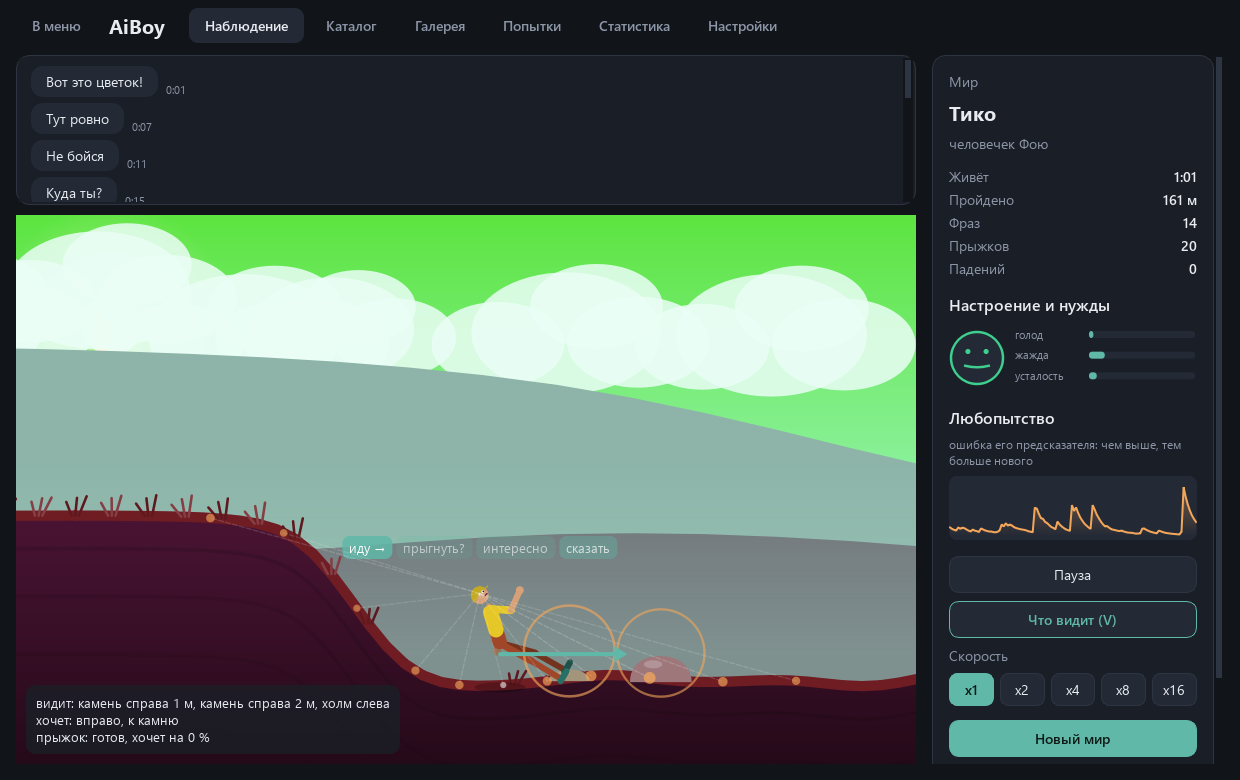The height and width of the screenshot is (780, 1240).
Task: Click the 'прыгнуть?' action chip
Action: 433,548
